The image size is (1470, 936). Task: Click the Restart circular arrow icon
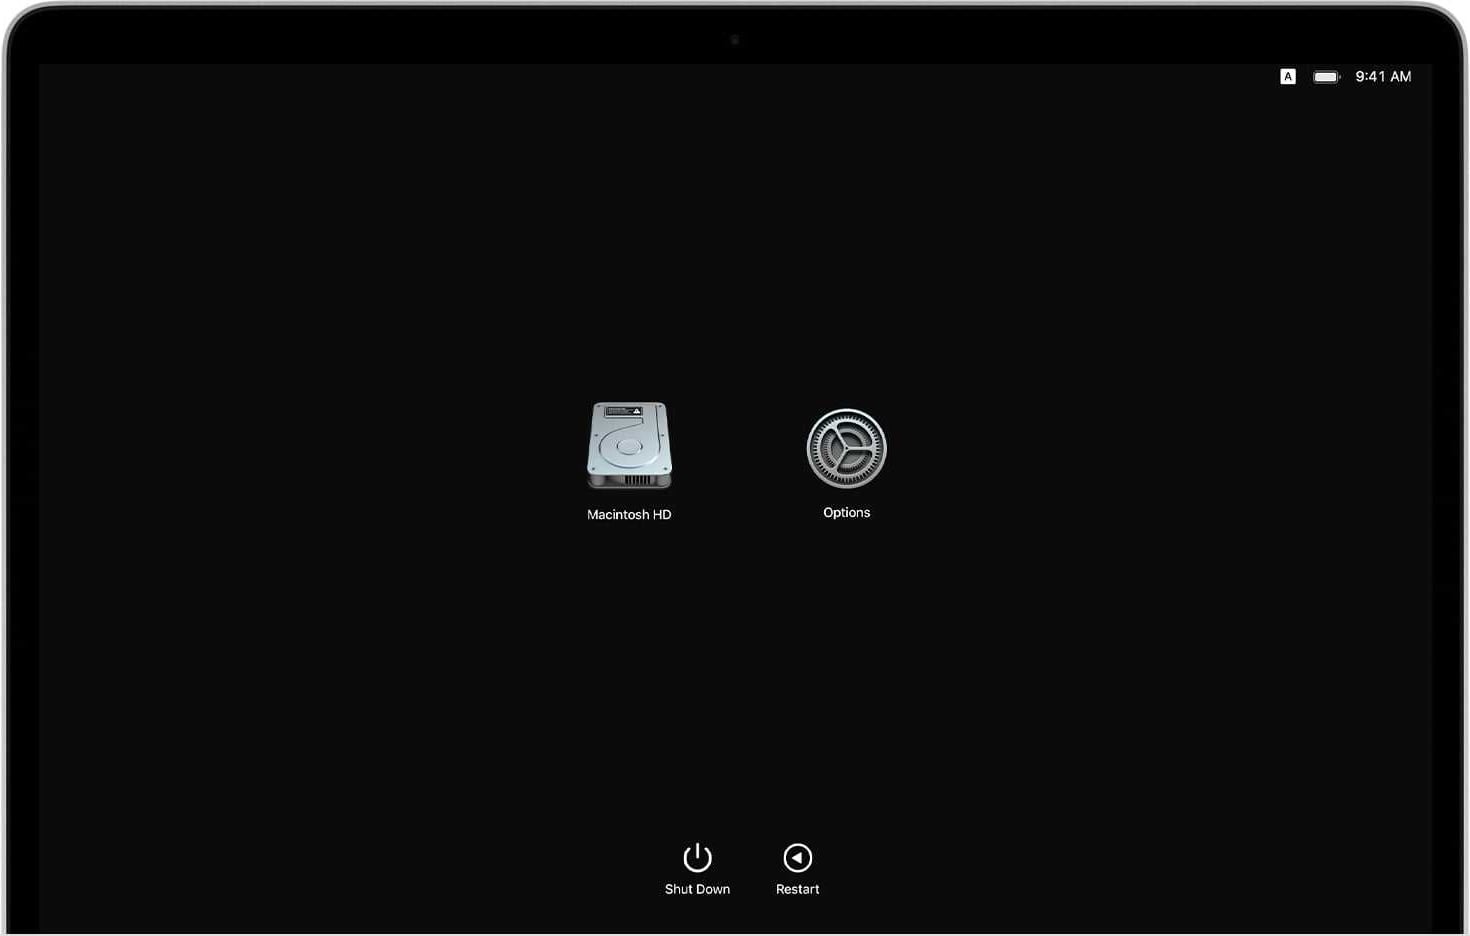797,858
